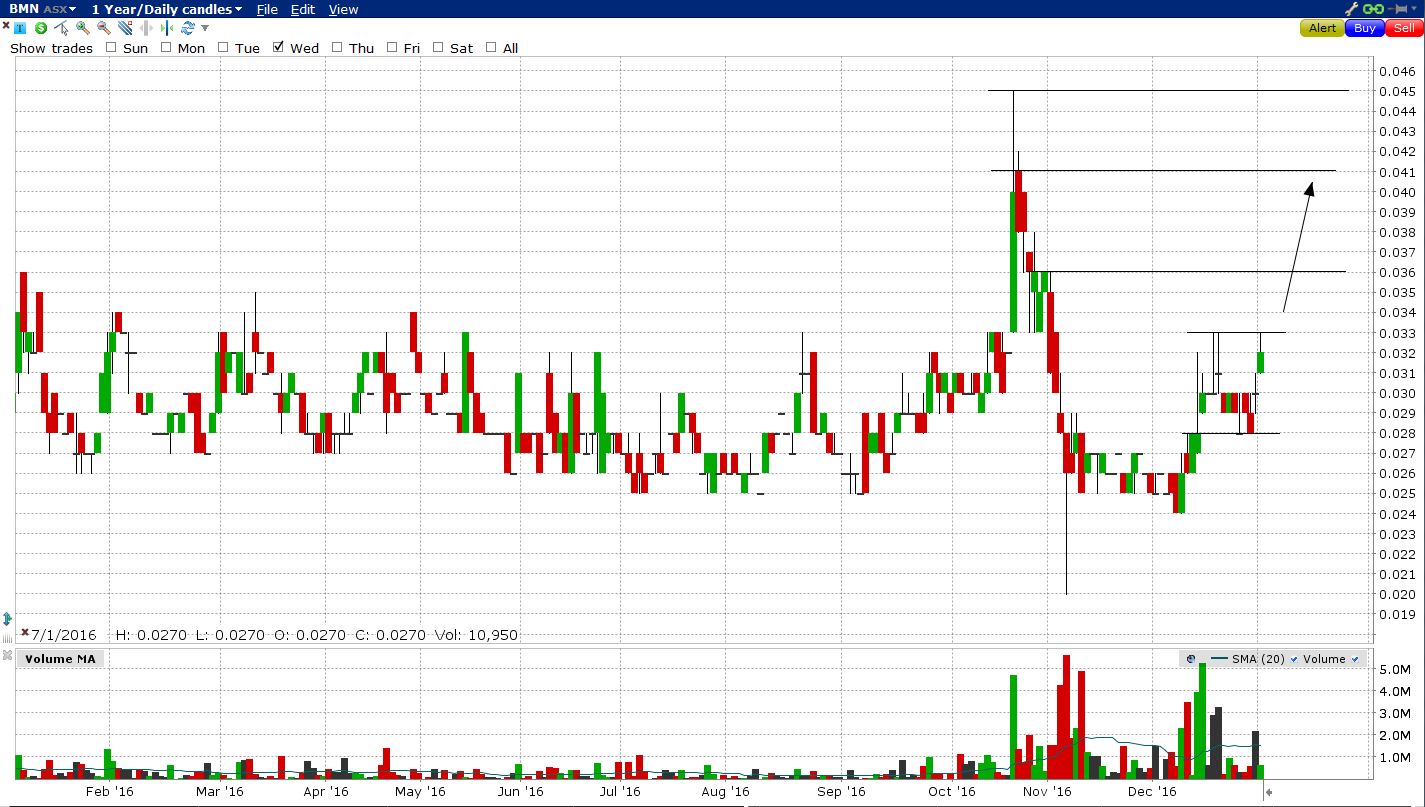Open the title bar dropdown arrow at right
This screenshot has height=807, width=1425.
1414,9
